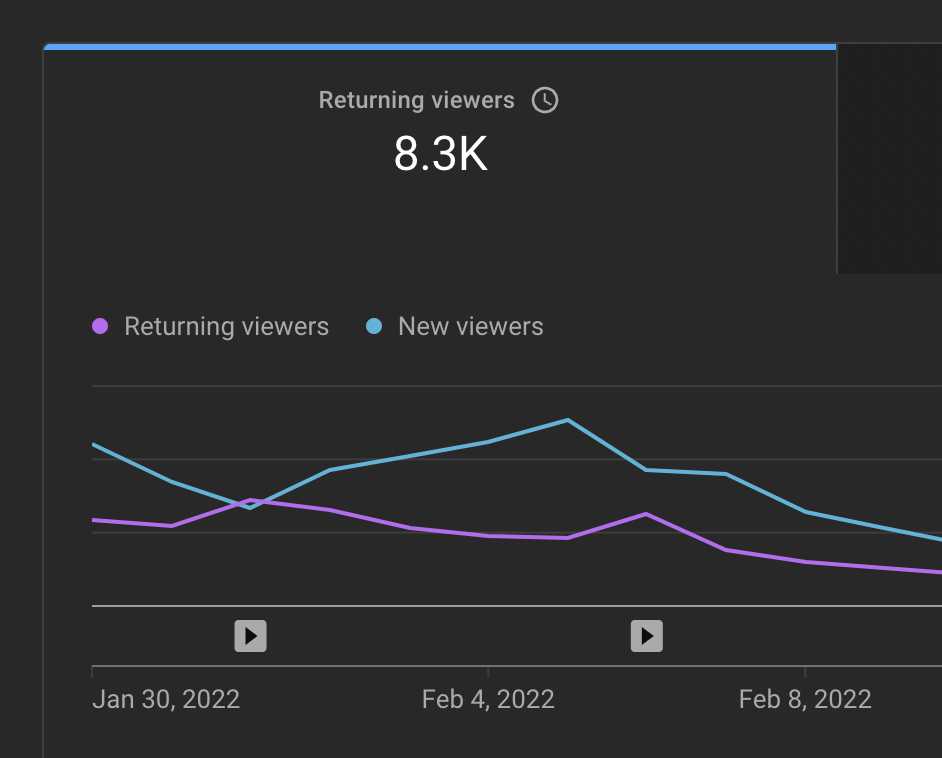Click the Feb 4, 2022 axis label
This screenshot has height=758, width=942.
pyautogui.click(x=488, y=700)
